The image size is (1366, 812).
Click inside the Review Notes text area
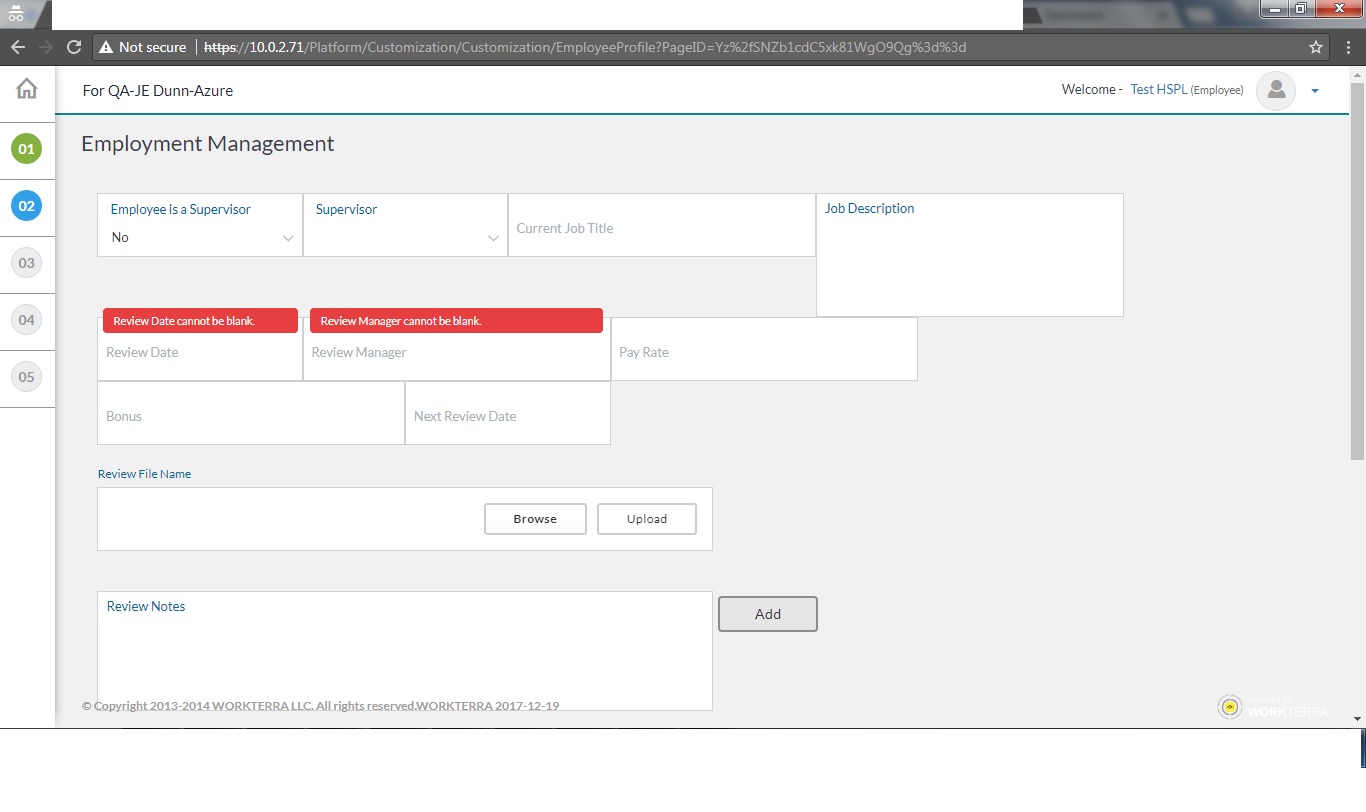(x=405, y=651)
